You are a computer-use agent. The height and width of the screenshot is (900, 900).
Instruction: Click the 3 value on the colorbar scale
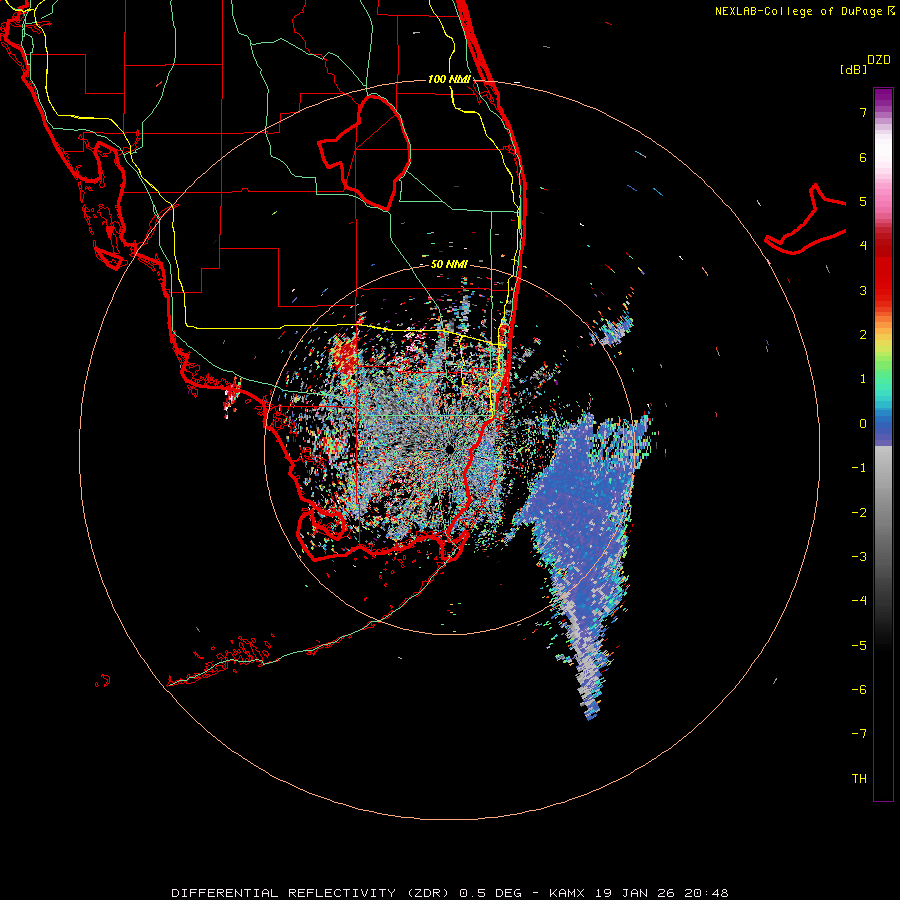pos(863,290)
